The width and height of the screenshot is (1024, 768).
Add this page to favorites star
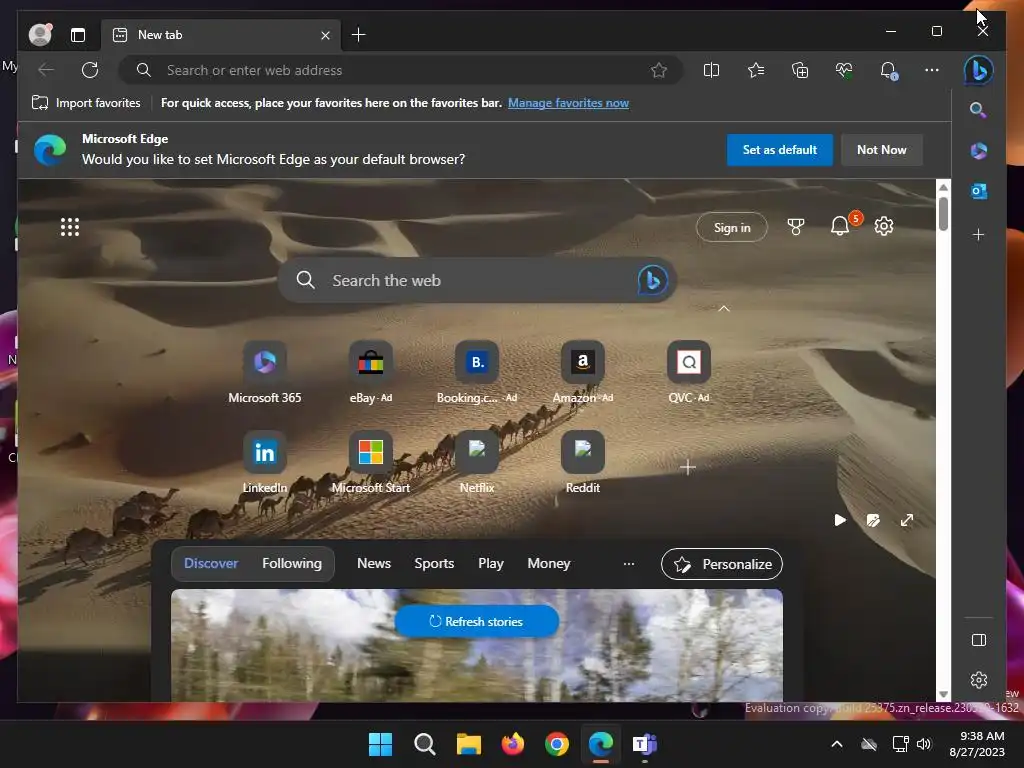658,70
